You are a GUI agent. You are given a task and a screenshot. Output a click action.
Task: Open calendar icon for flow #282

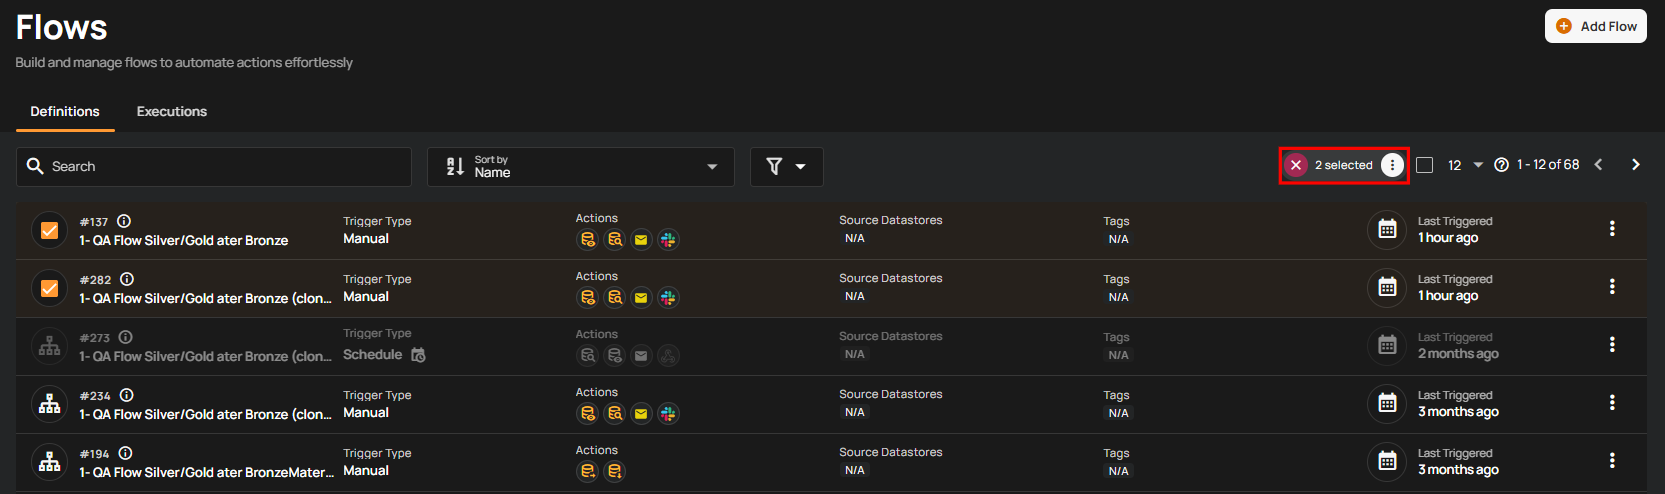pyautogui.click(x=1386, y=288)
